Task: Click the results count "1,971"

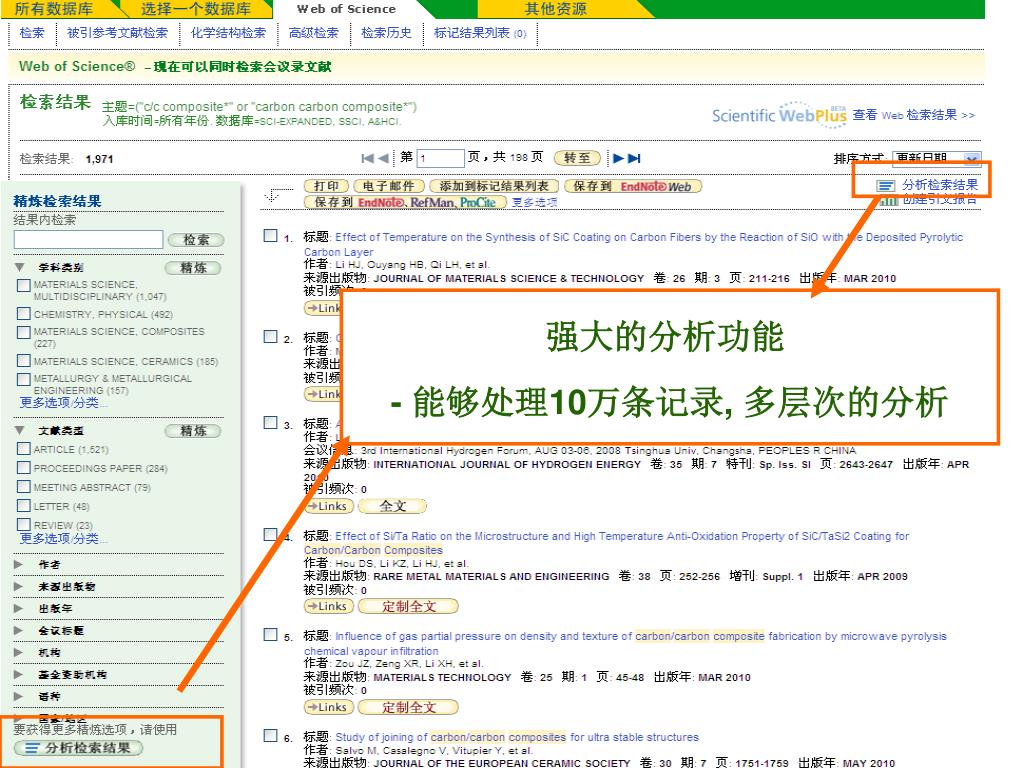Action: 99,159
